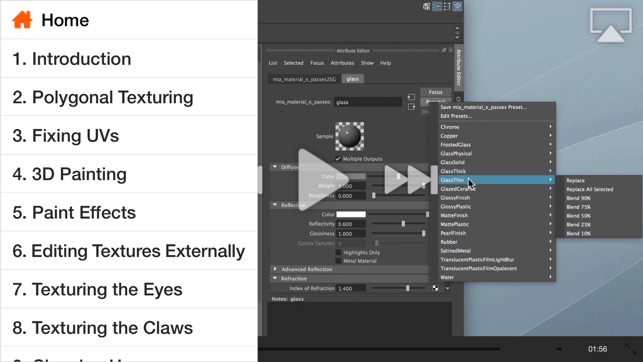Image resolution: width=643 pixels, height=362 pixels.
Task: Expand the Advanced Reflection section
Action: click(x=275, y=269)
